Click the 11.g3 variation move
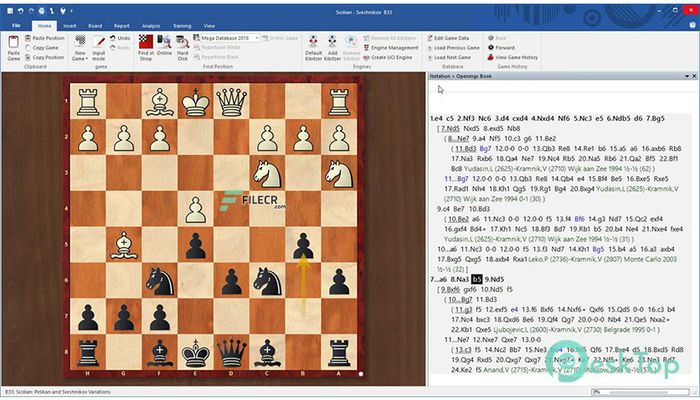Image resolution: width=700 pixels, height=400 pixels. (464, 310)
